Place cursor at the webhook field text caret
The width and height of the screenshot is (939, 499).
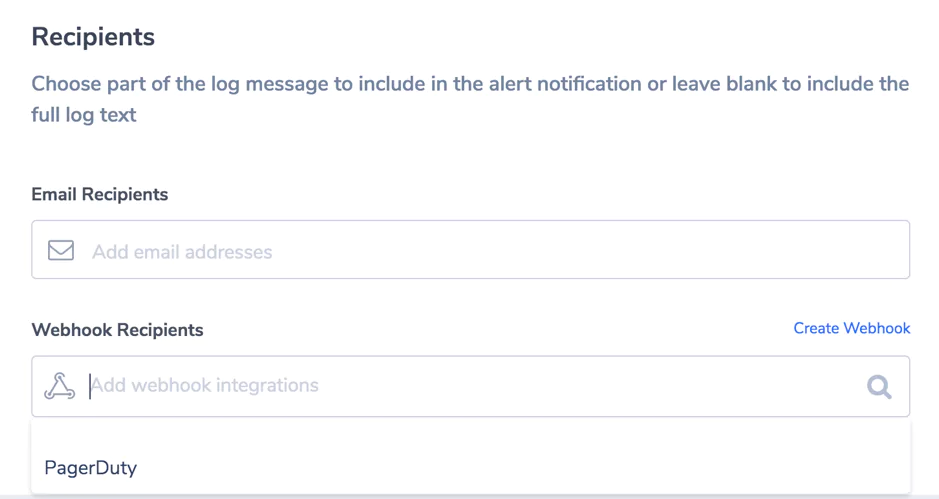click(90, 386)
